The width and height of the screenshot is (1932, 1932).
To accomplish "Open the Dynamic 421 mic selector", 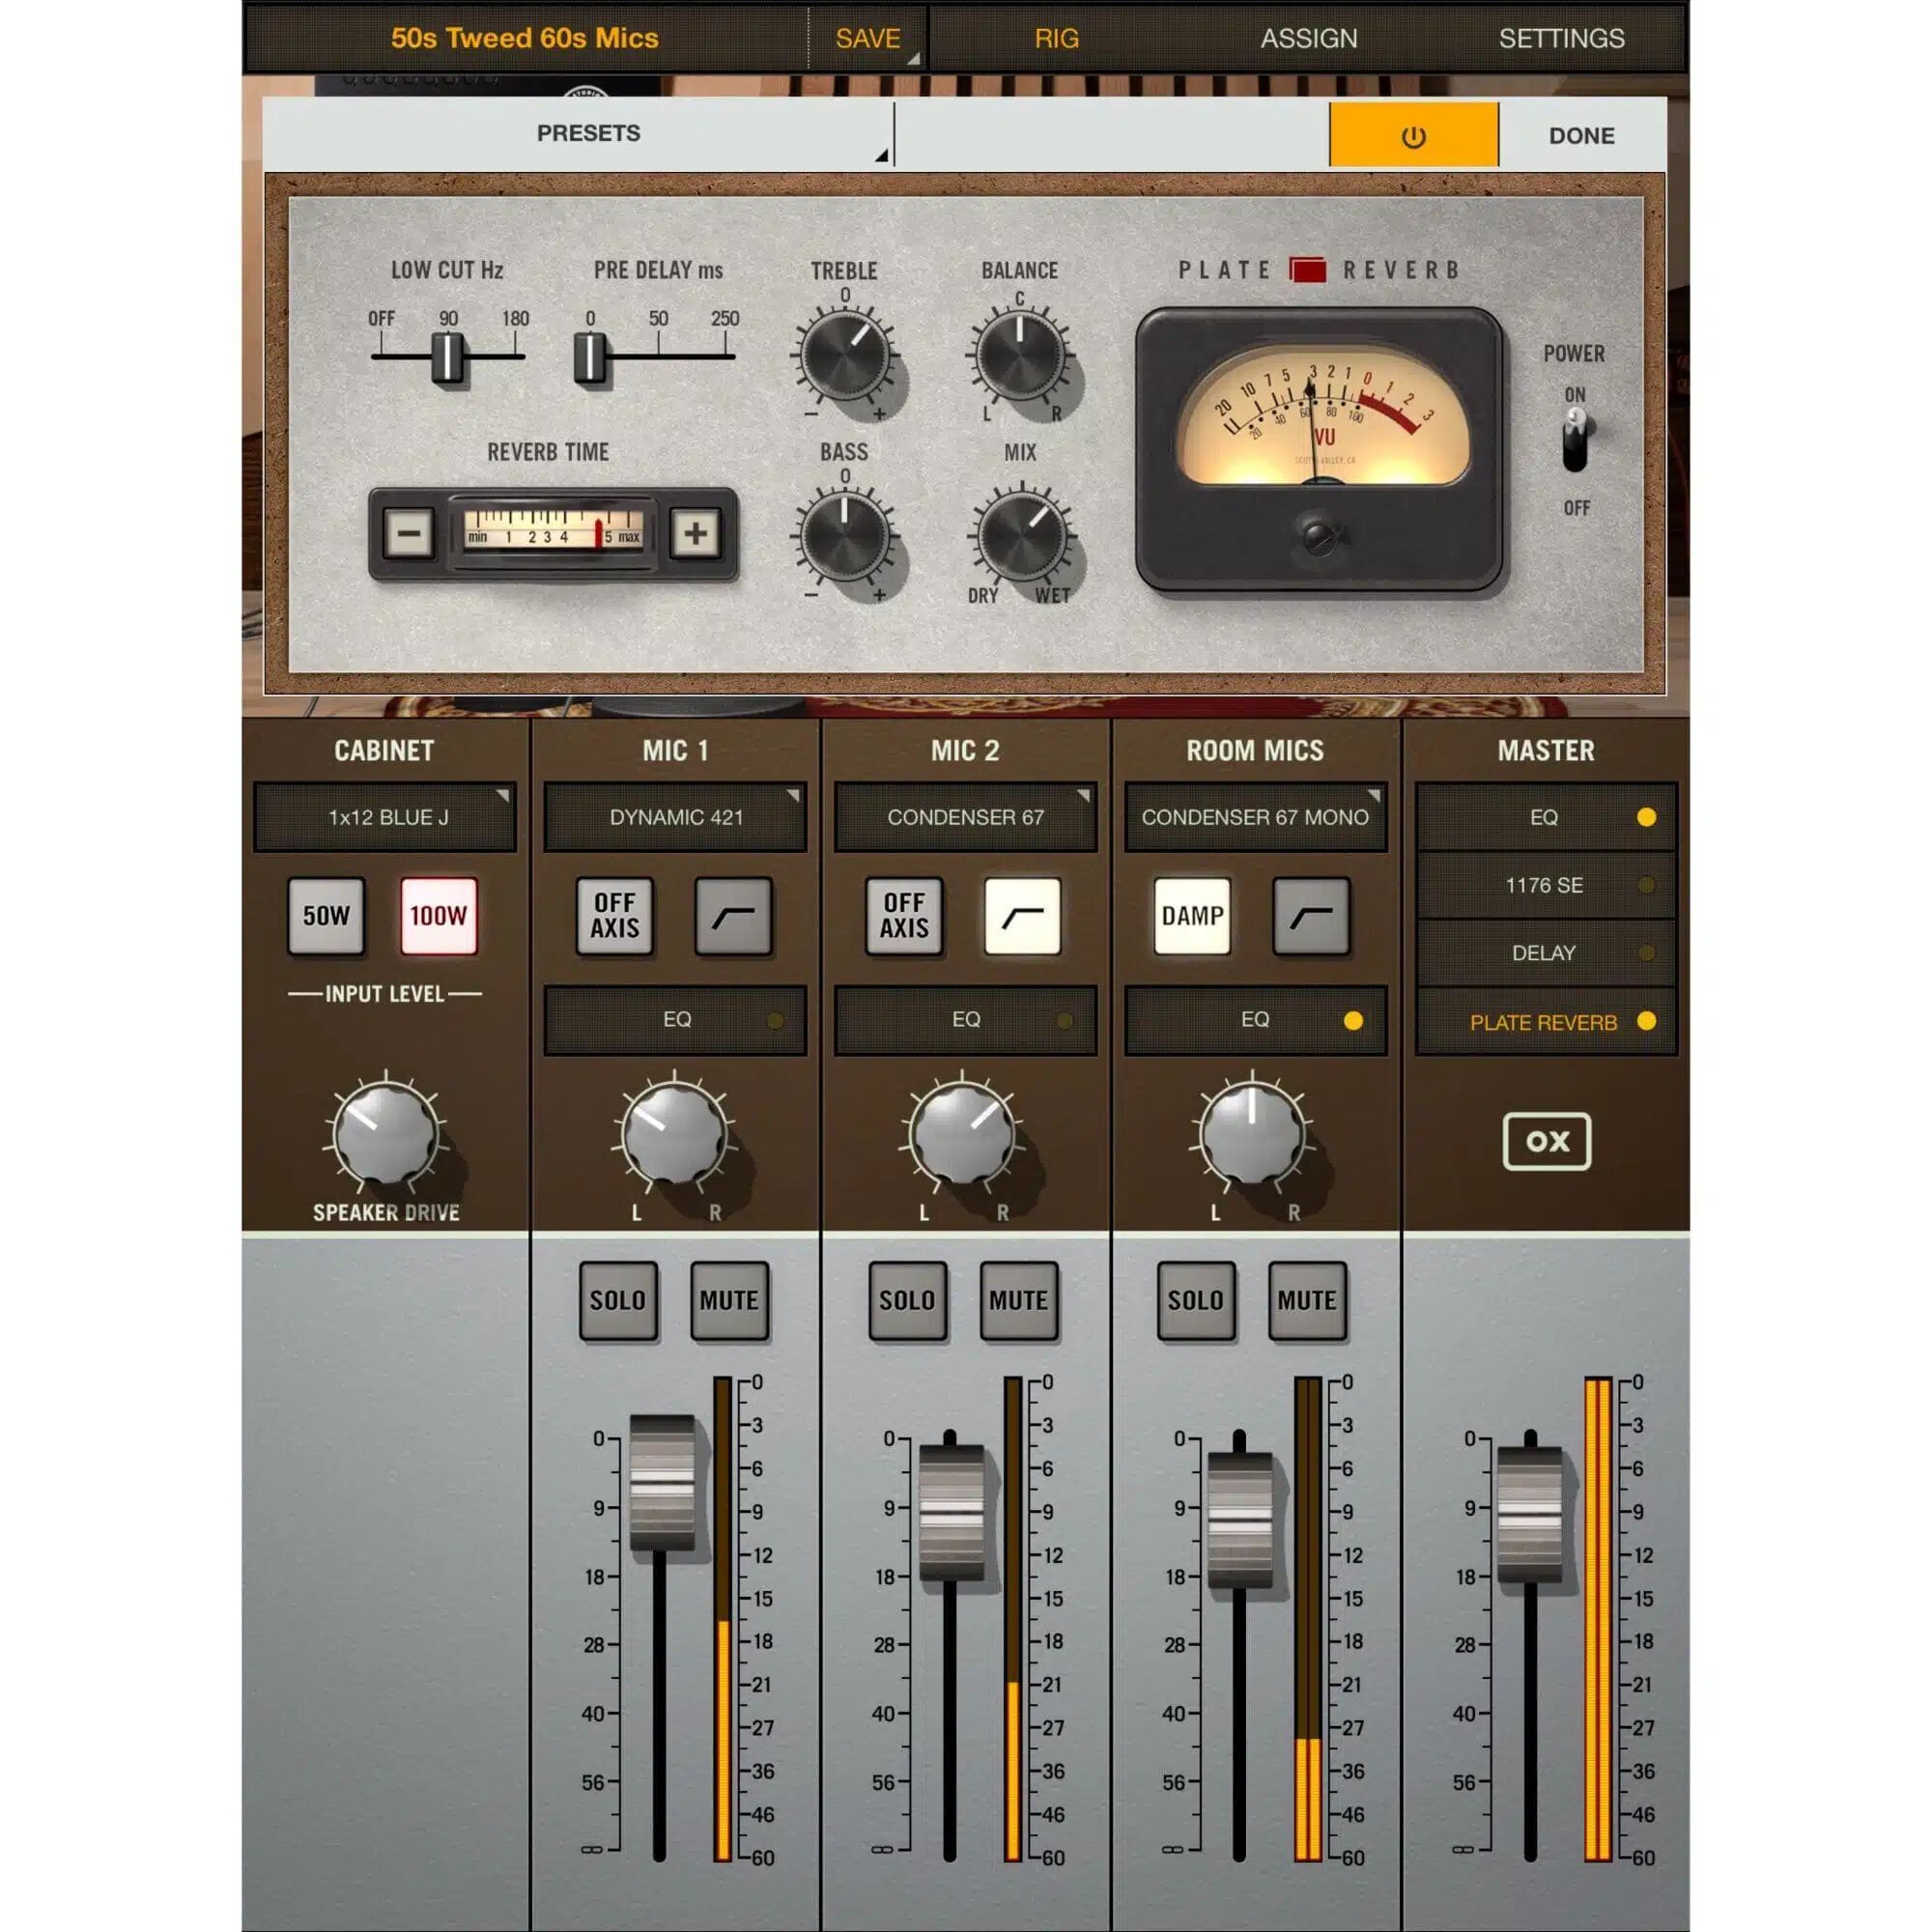I will 676,818.
